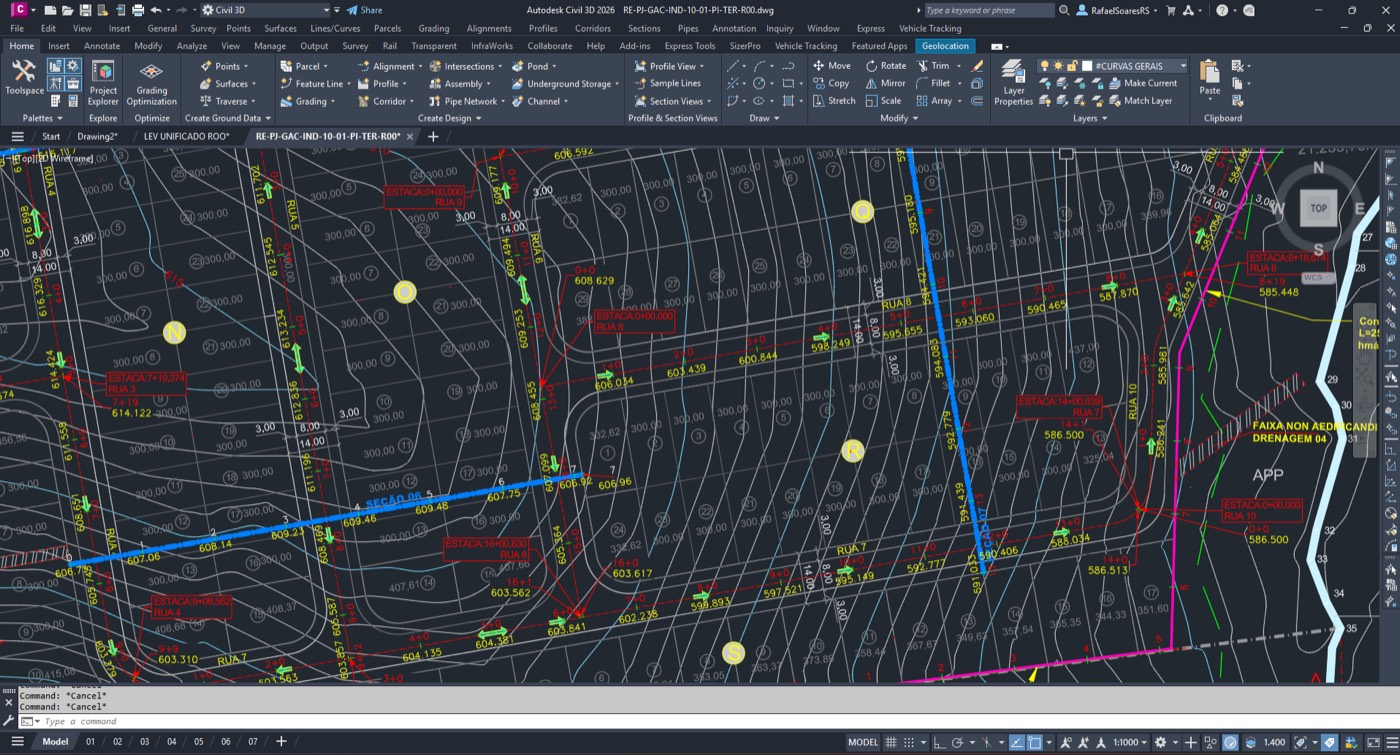The image size is (1400, 755).
Task: Open the Corridors menu
Action: 593,28
